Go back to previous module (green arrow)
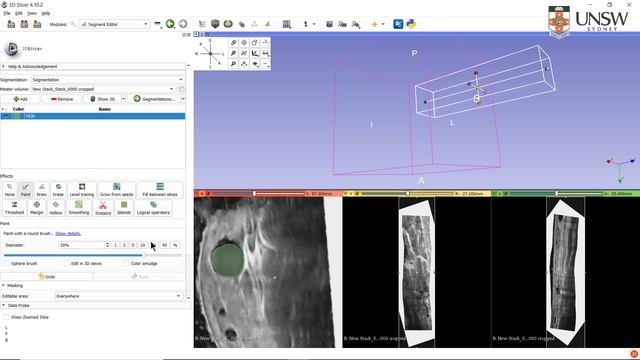This screenshot has width=640, height=360. click(x=170, y=24)
